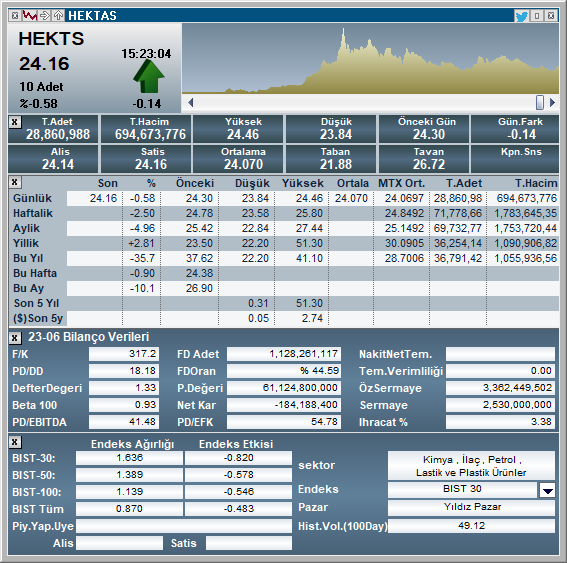Click the Piy.Yap.Uye input field
The height and width of the screenshot is (563, 567).
184,526
